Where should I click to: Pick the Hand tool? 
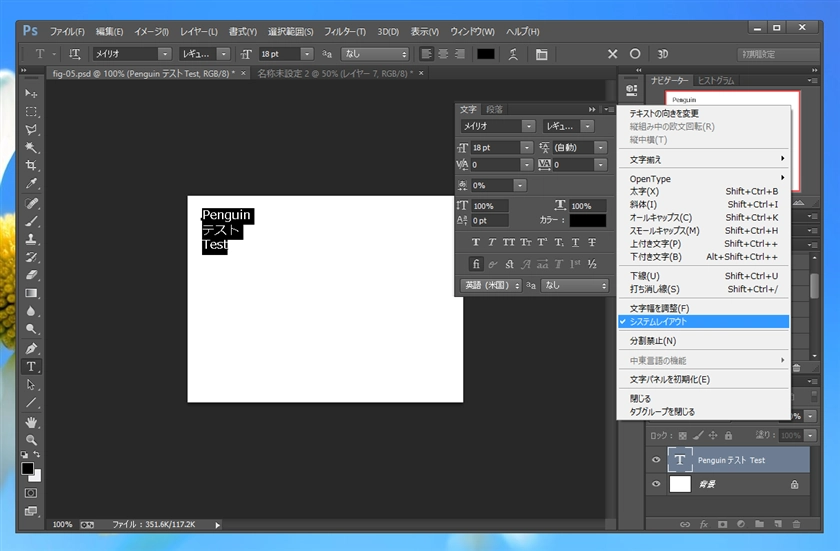[x=31, y=421]
